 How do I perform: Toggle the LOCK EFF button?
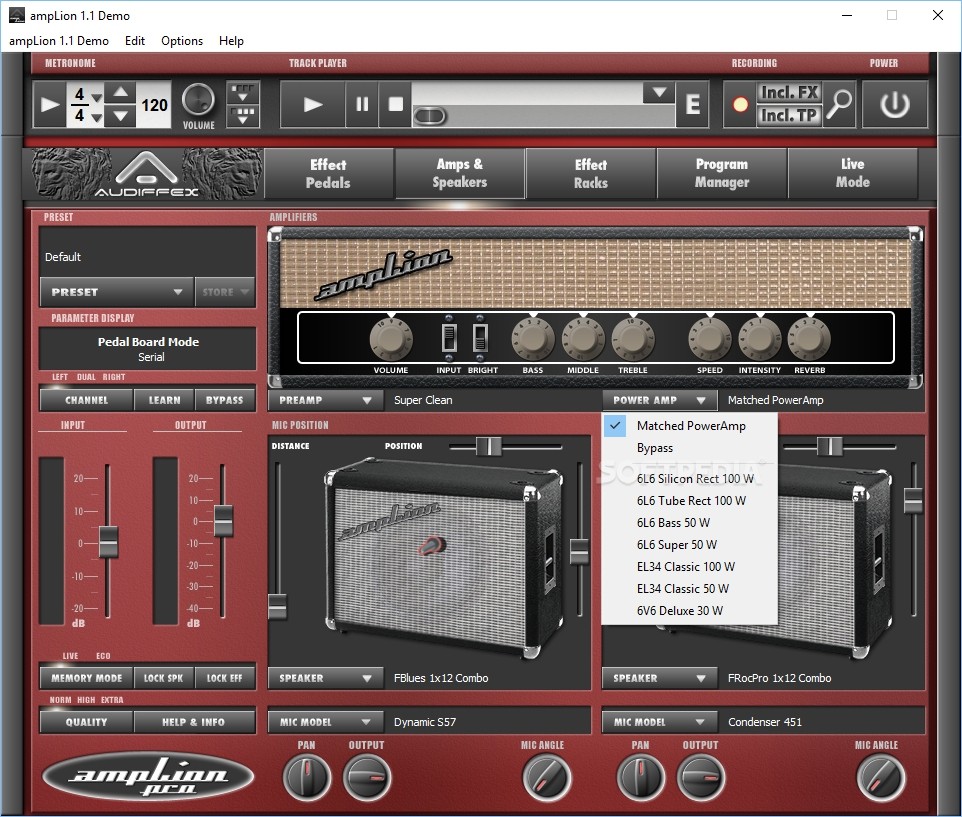(x=225, y=678)
